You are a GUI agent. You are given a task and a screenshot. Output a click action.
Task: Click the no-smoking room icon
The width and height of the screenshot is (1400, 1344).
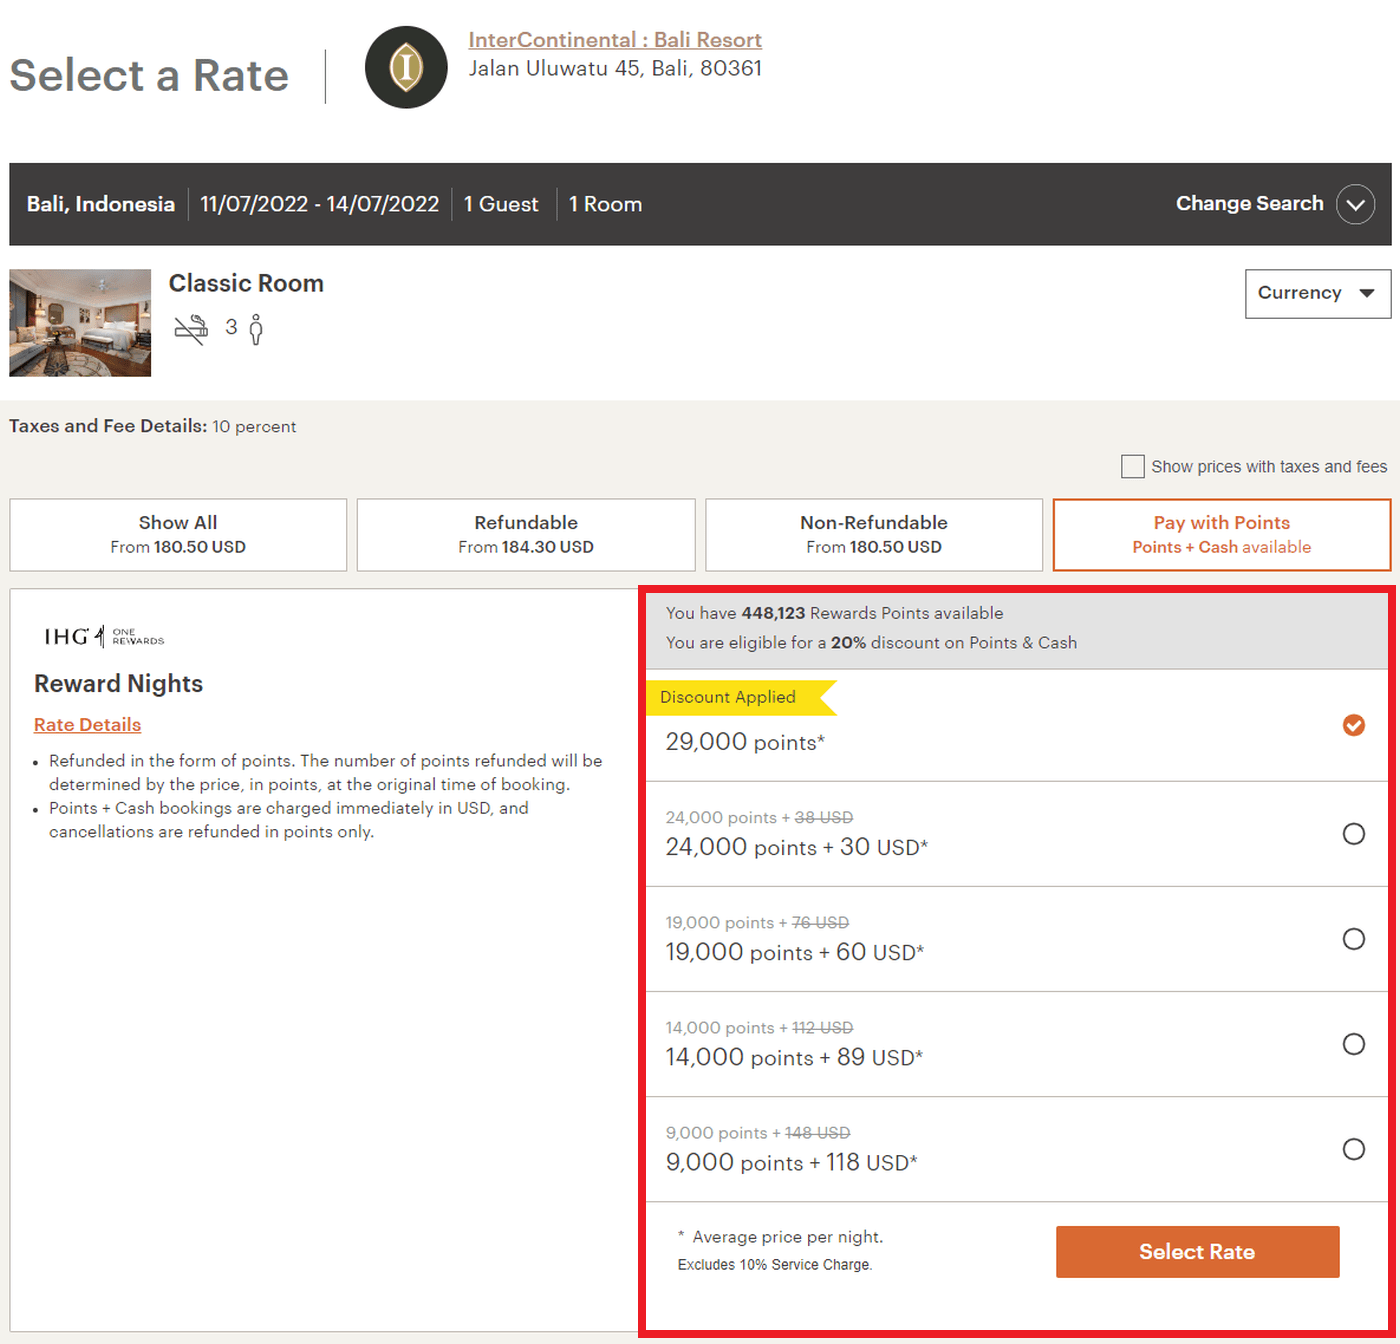pyautogui.click(x=191, y=329)
